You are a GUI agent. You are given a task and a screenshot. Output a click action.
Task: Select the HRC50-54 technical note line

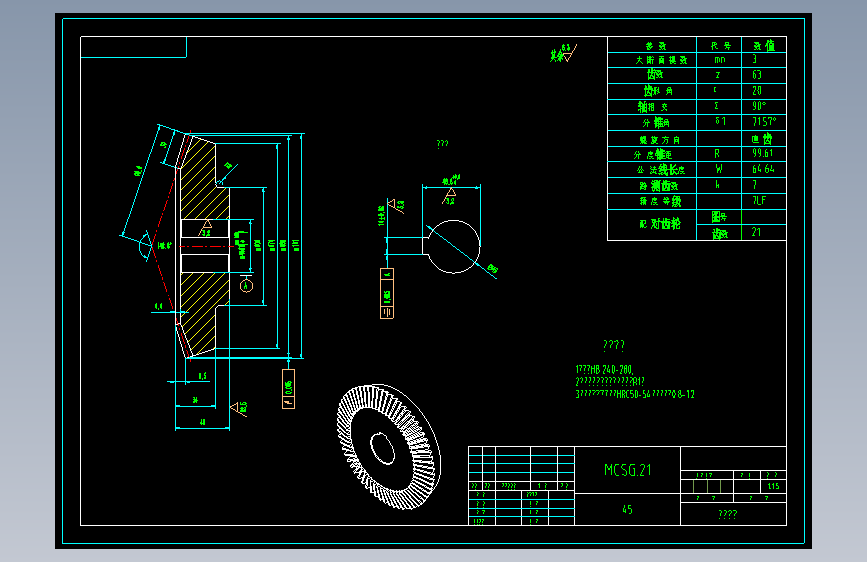tap(635, 394)
